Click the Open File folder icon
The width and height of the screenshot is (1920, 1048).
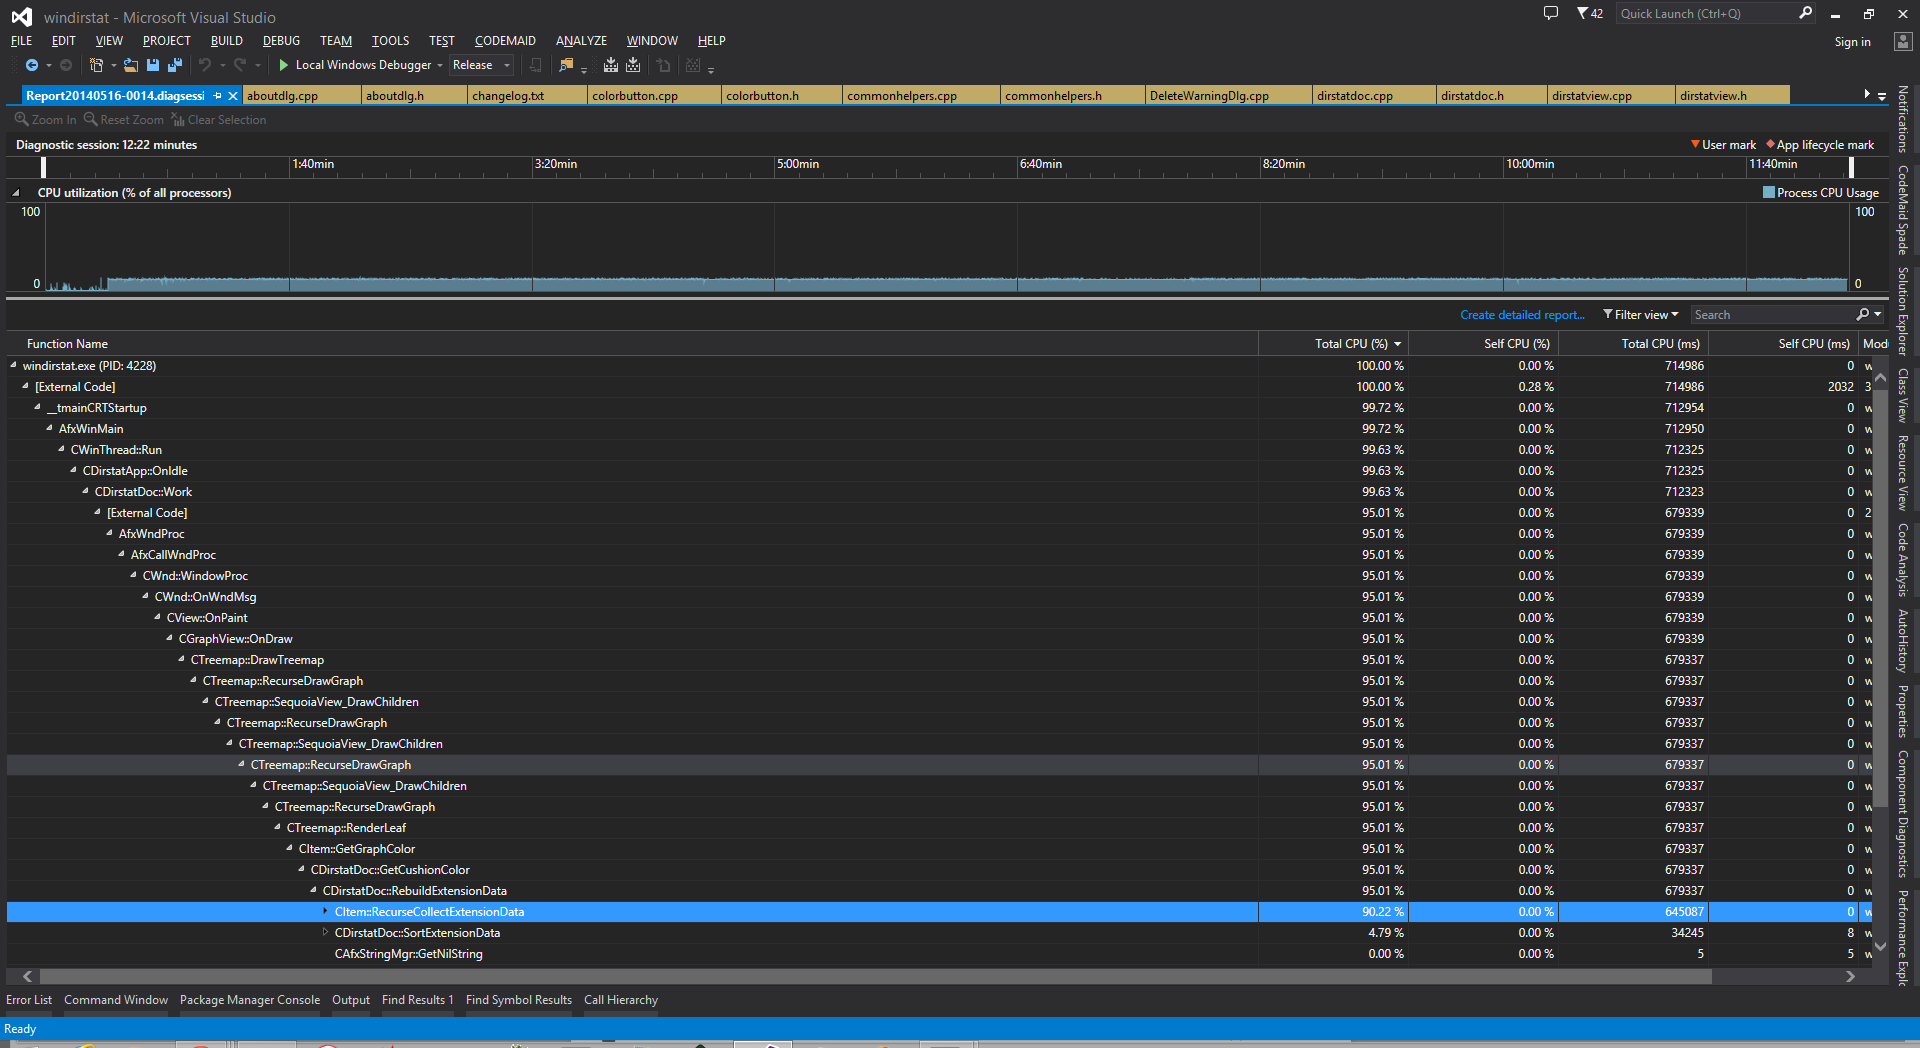[x=131, y=65]
